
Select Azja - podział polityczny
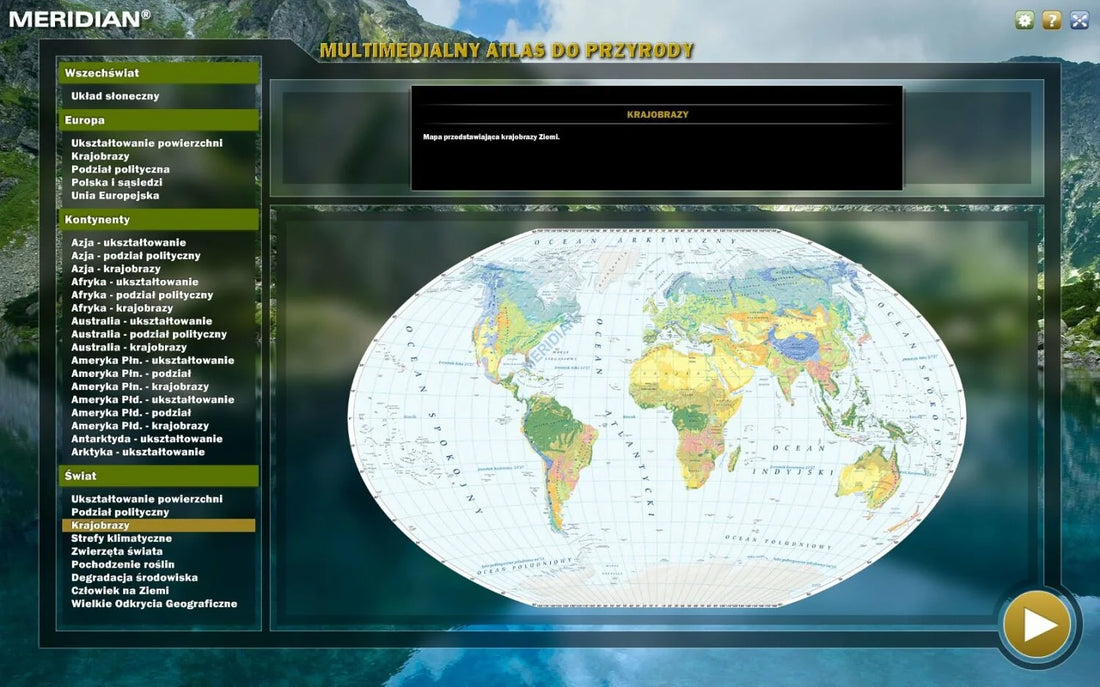tap(135, 256)
